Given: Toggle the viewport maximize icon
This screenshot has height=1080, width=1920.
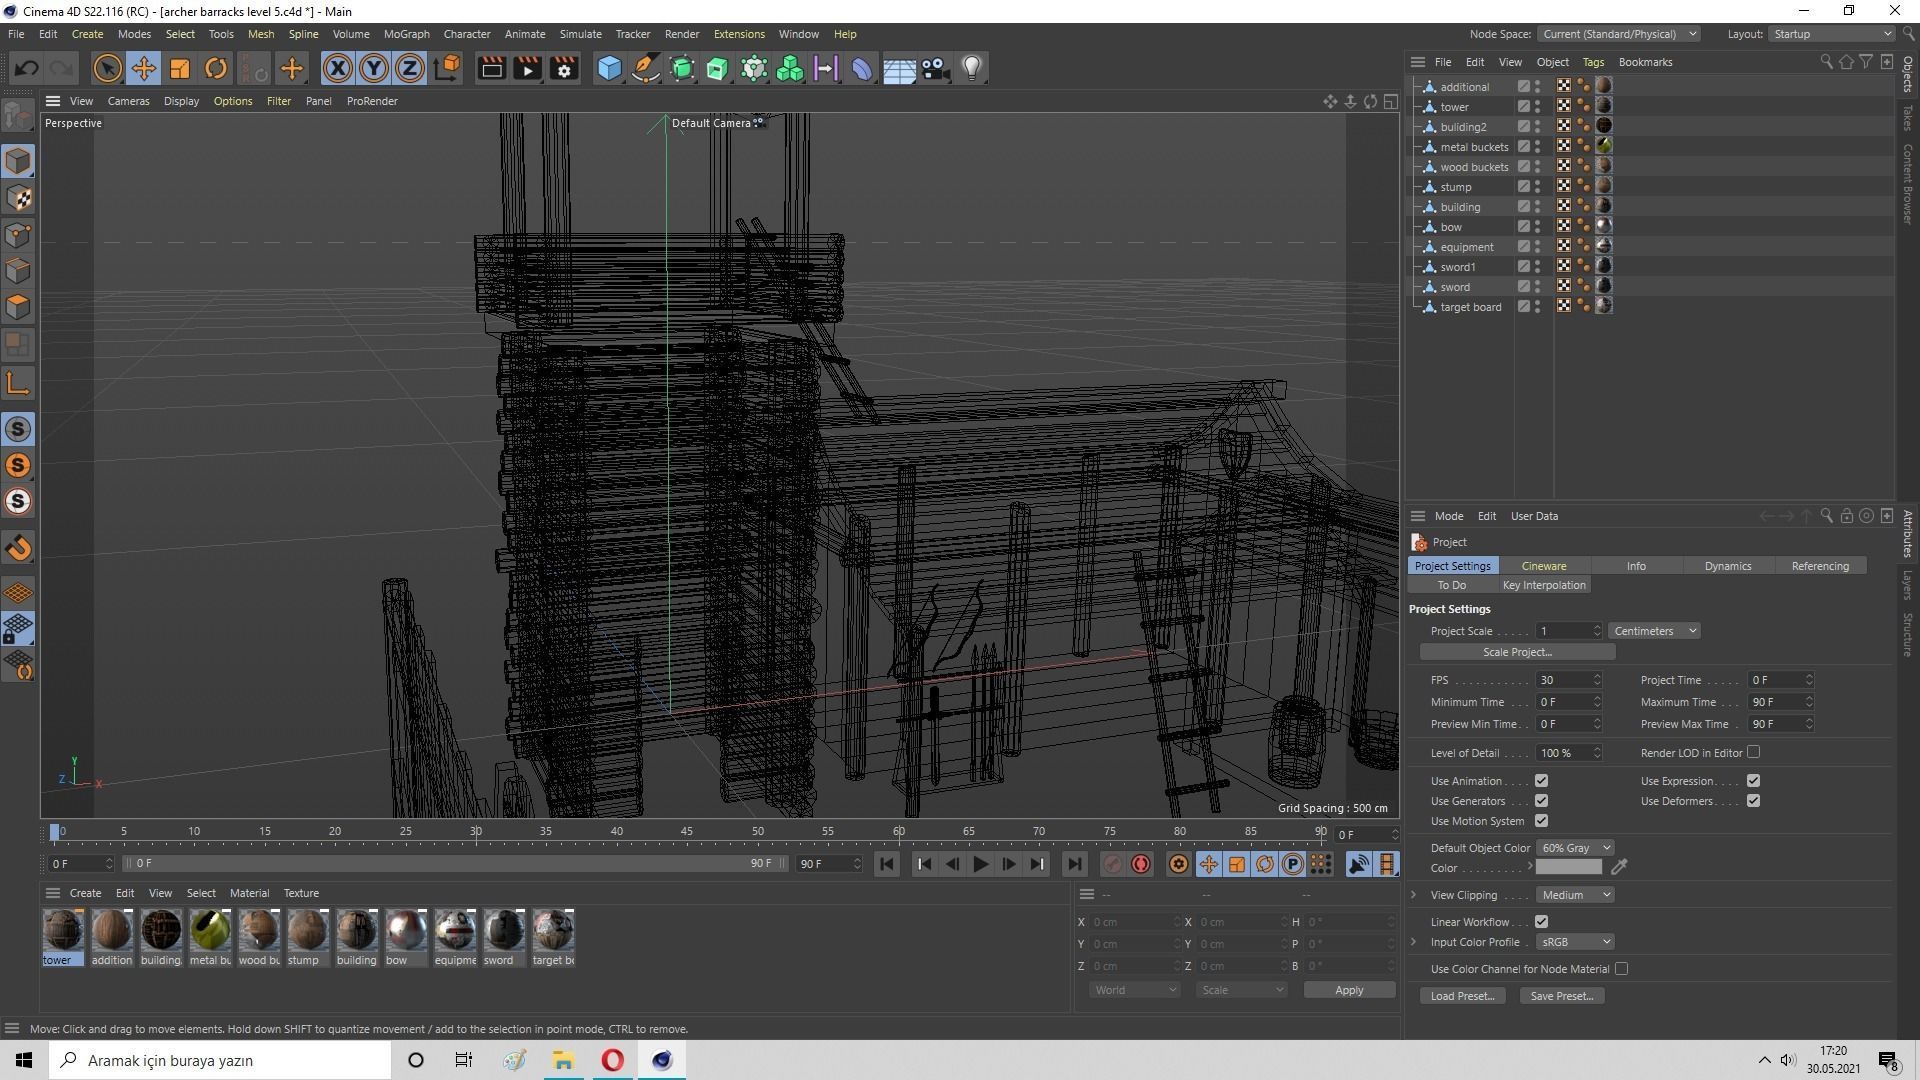Looking at the screenshot, I should pyautogui.click(x=1390, y=101).
